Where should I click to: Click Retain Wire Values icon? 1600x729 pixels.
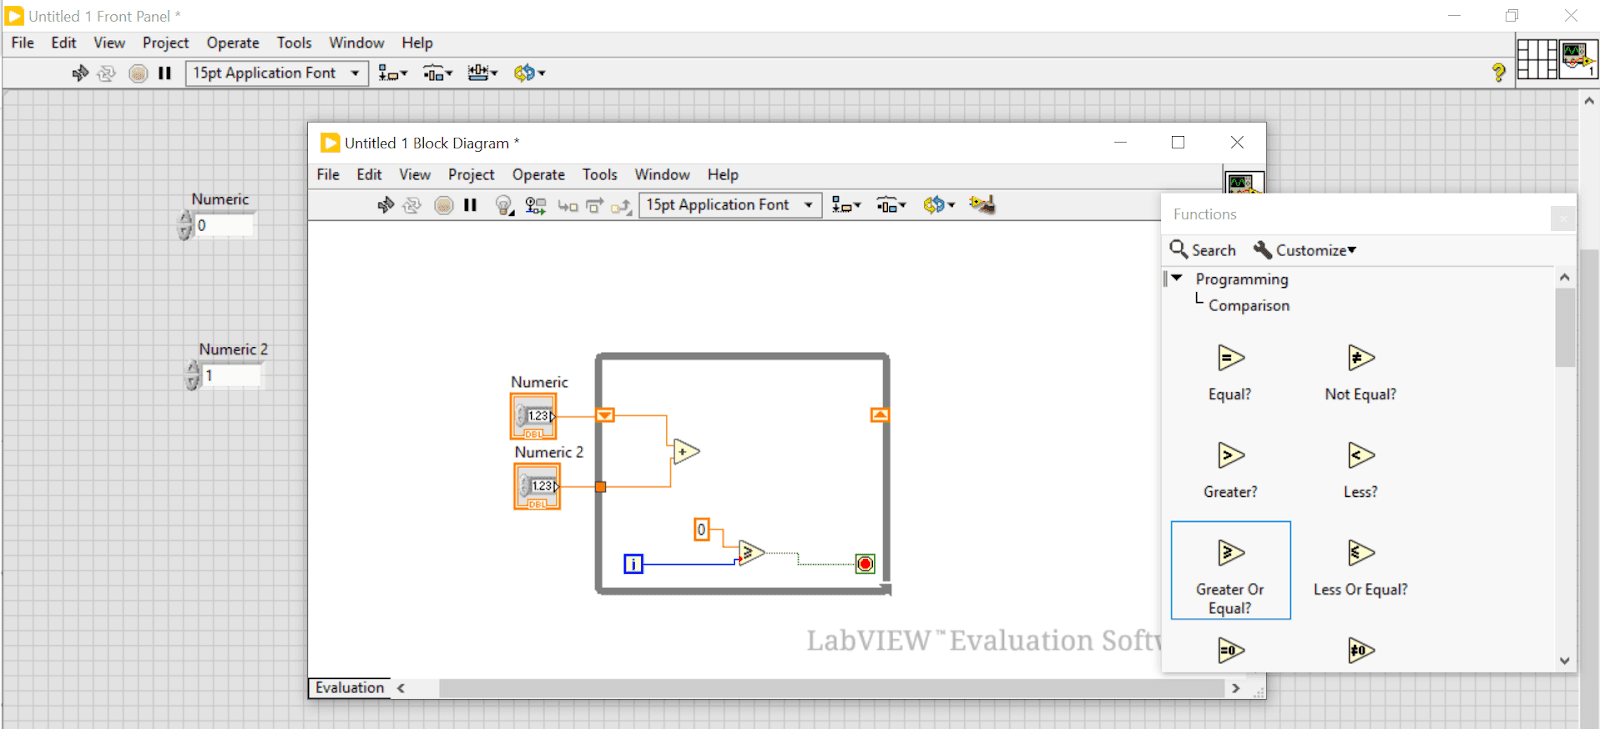coord(536,205)
